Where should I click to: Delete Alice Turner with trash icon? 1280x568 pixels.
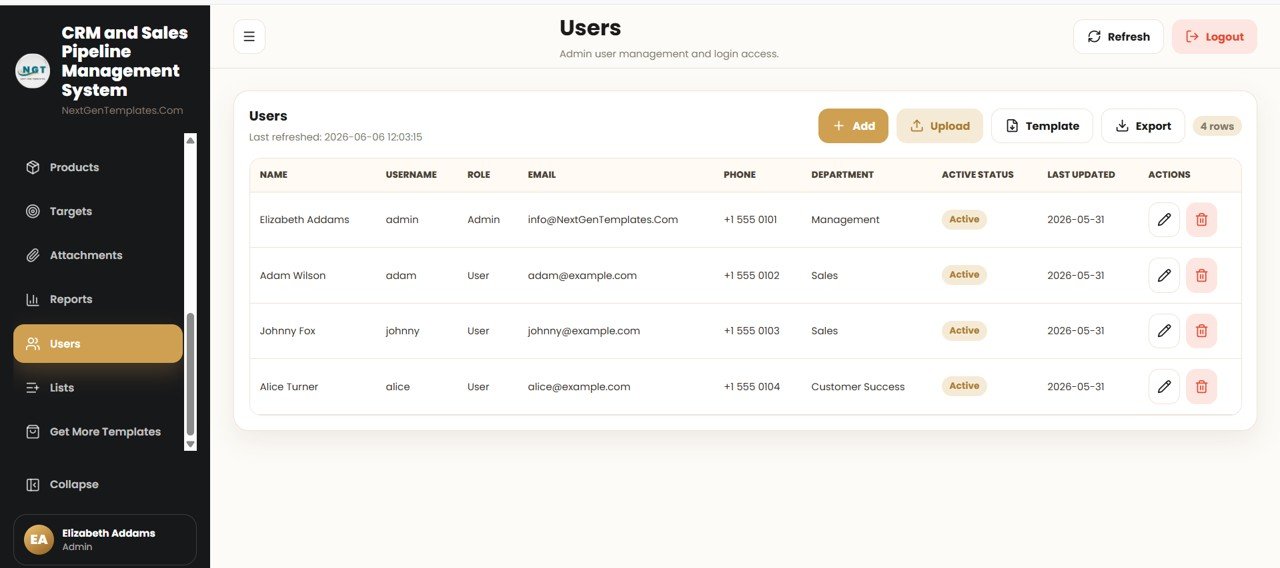click(1201, 386)
